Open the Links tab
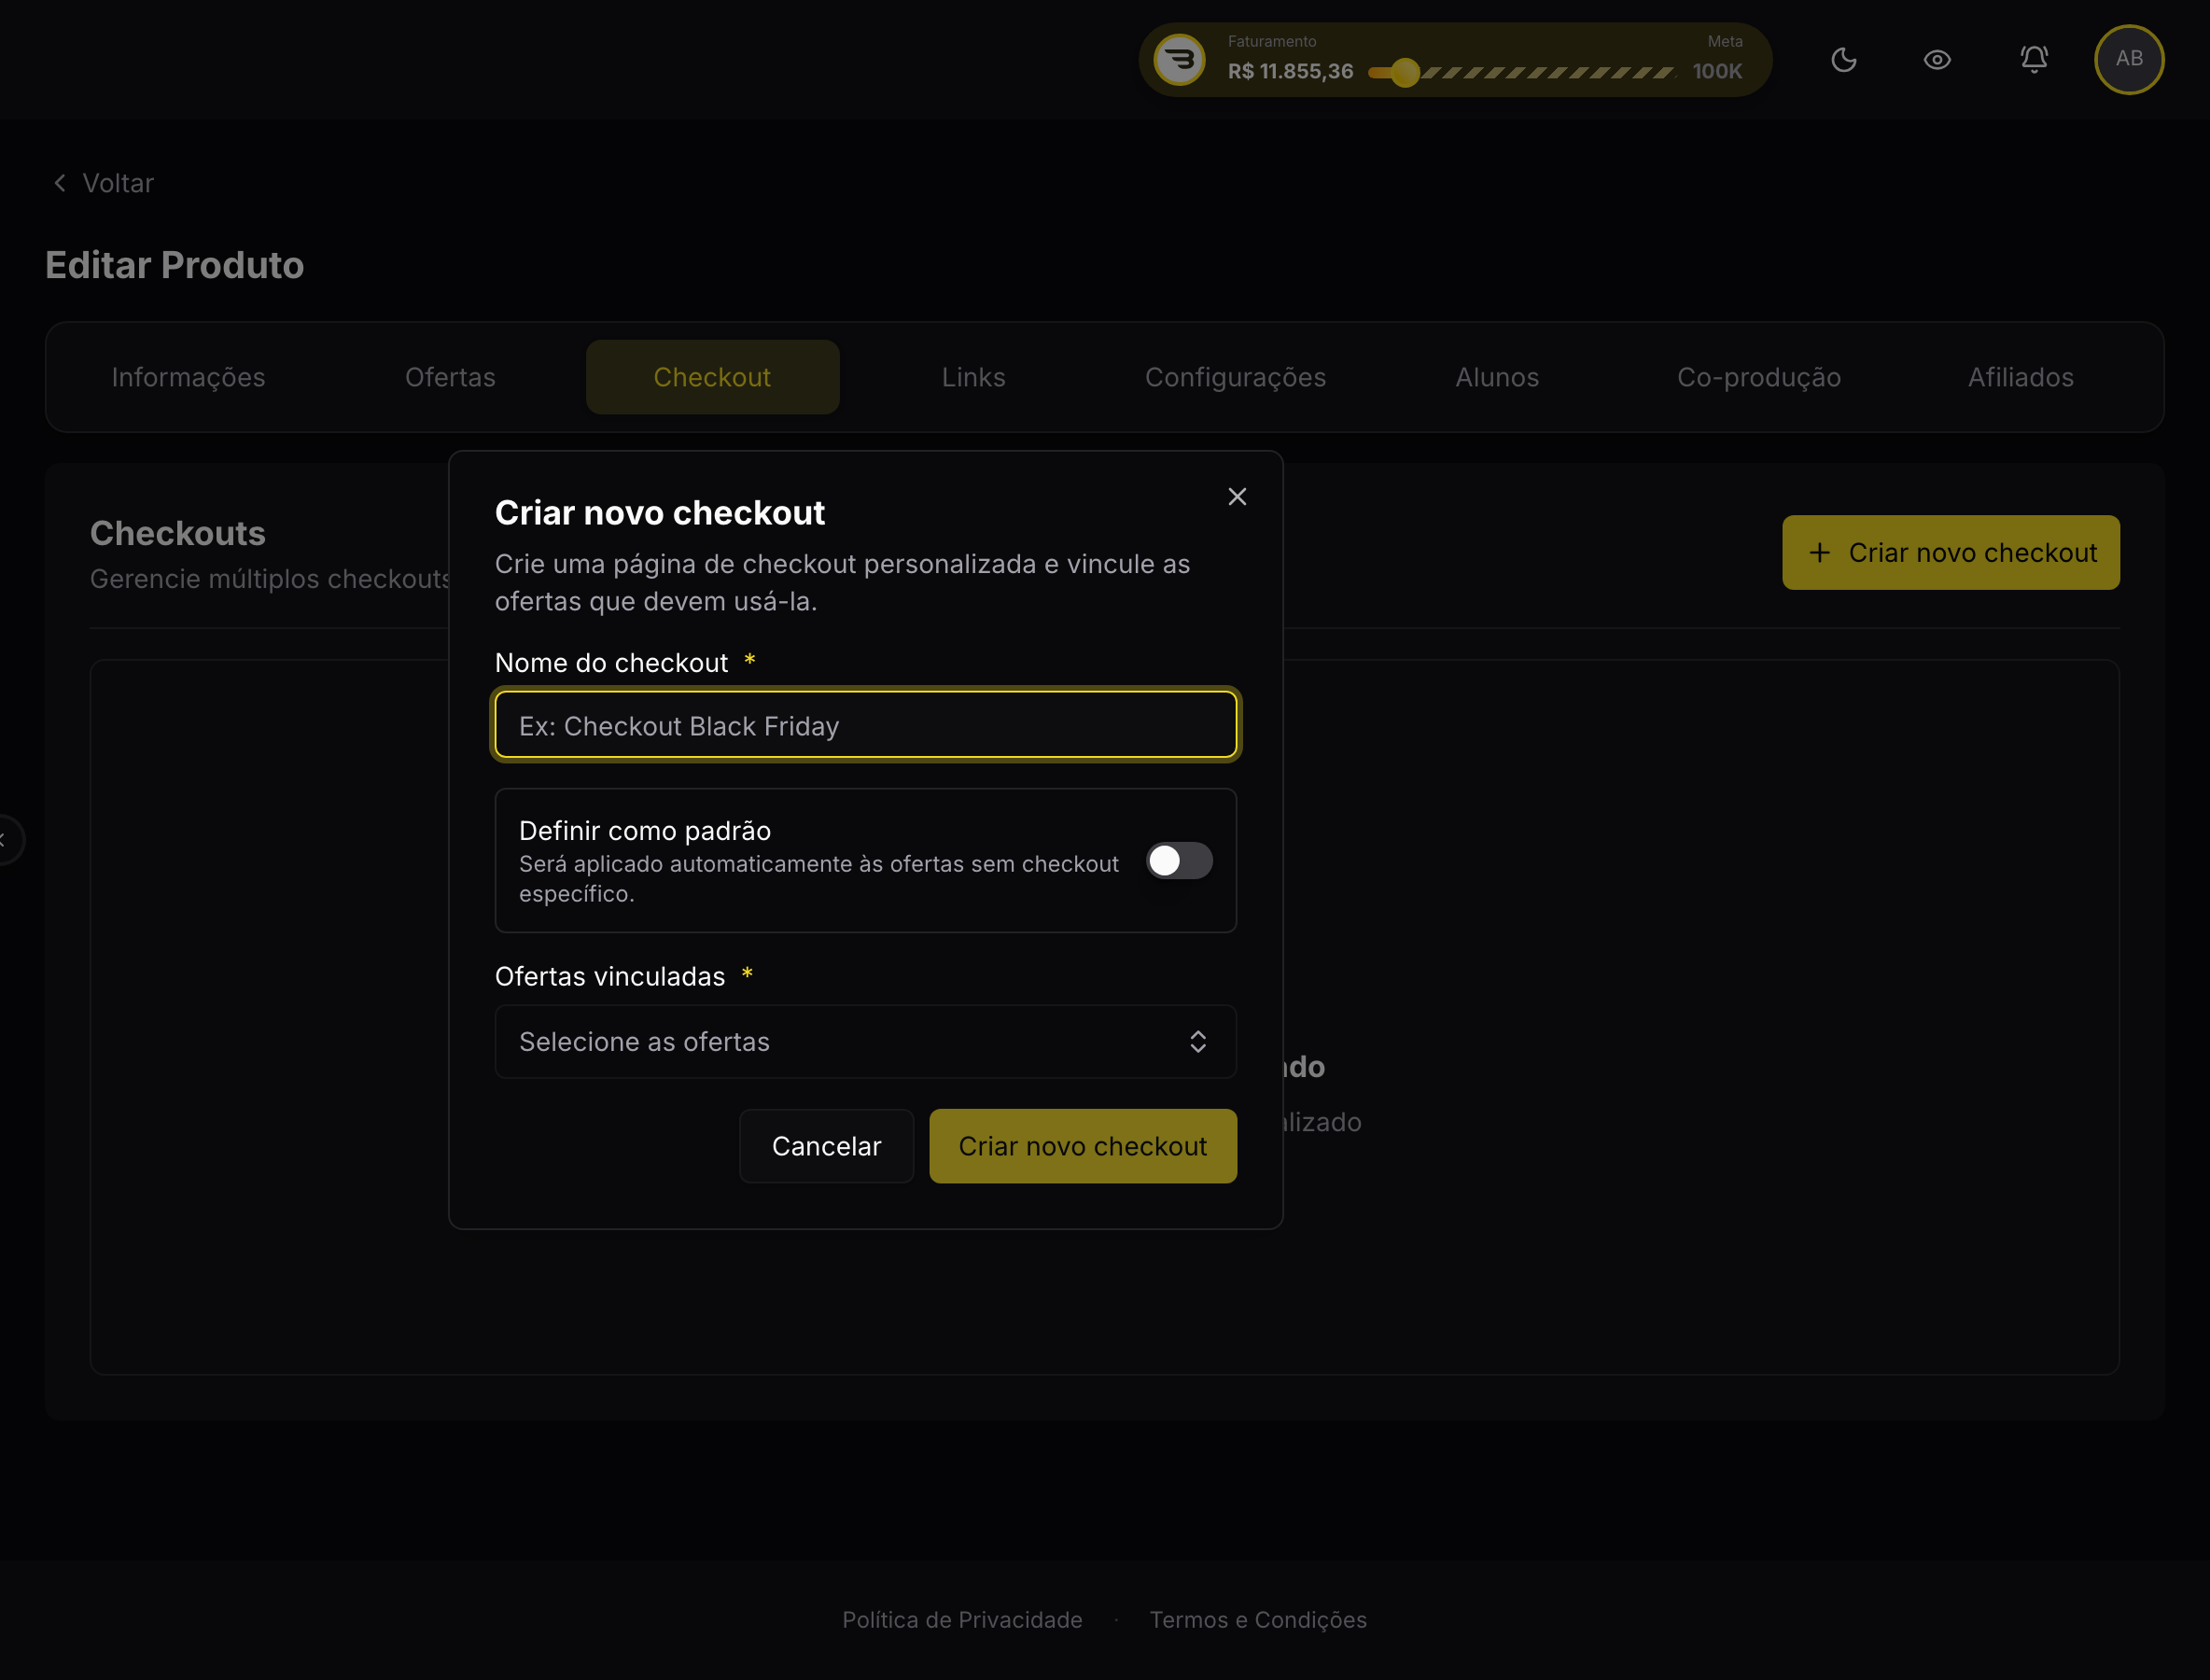The image size is (2210, 1680). click(973, 377)
